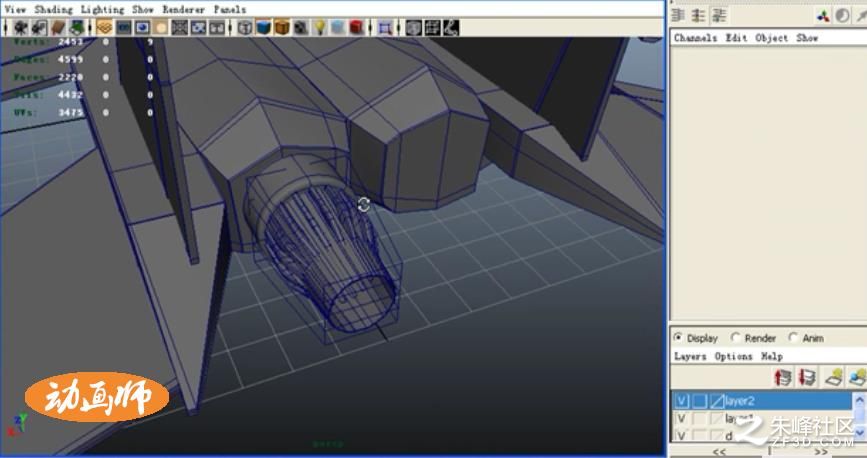The image size is (867, 458).
Task: Click the image plane icon in panel toolbar
Action: click(x=76, y=27)
